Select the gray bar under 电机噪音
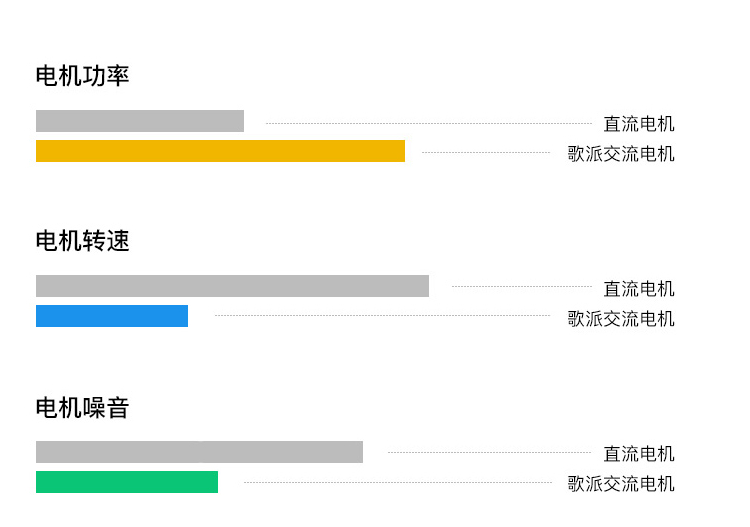 pyautogui.click(x=199, y=452)
